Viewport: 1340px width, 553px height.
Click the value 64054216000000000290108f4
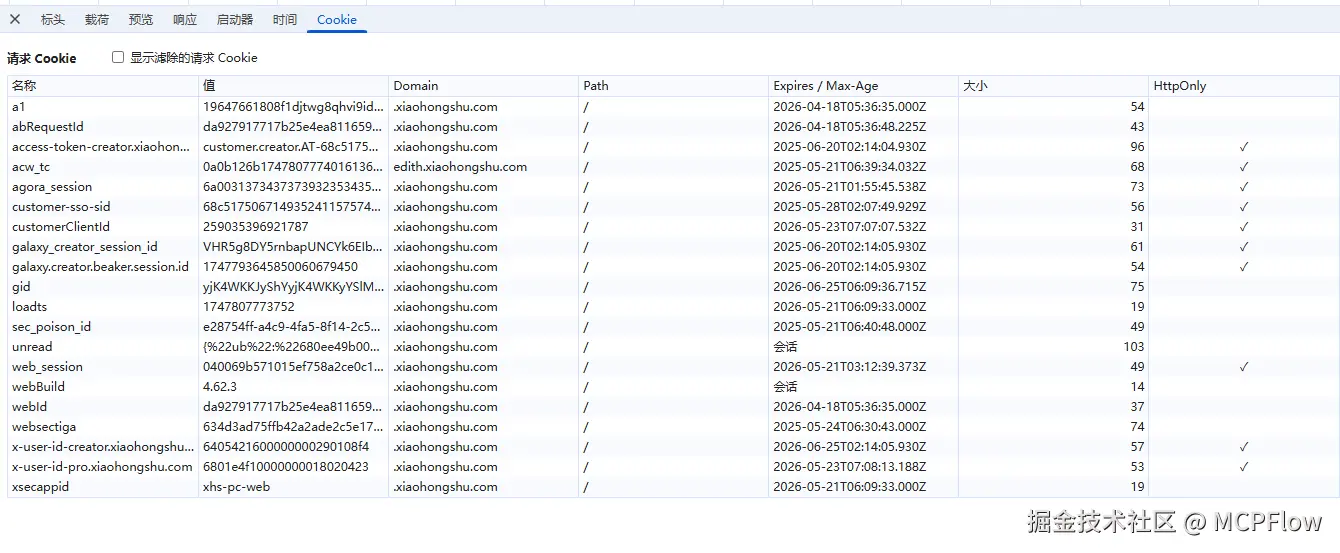pyautogui.click(x=286, y=447)
